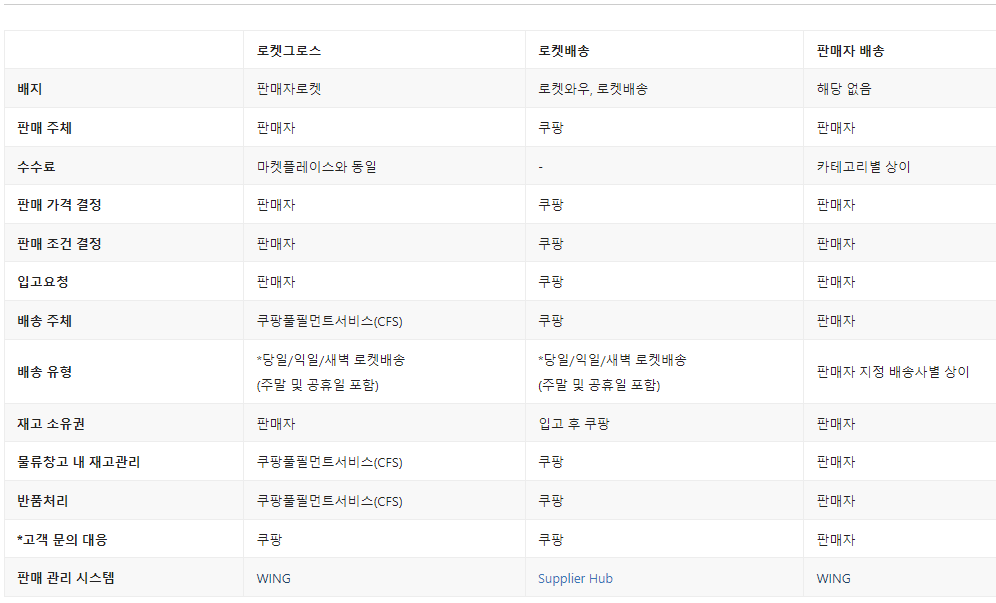The width and height of the screenshot is (996, 603).
Task: Click the 판매자 배송 column header
Action: [x=851, y=51]
